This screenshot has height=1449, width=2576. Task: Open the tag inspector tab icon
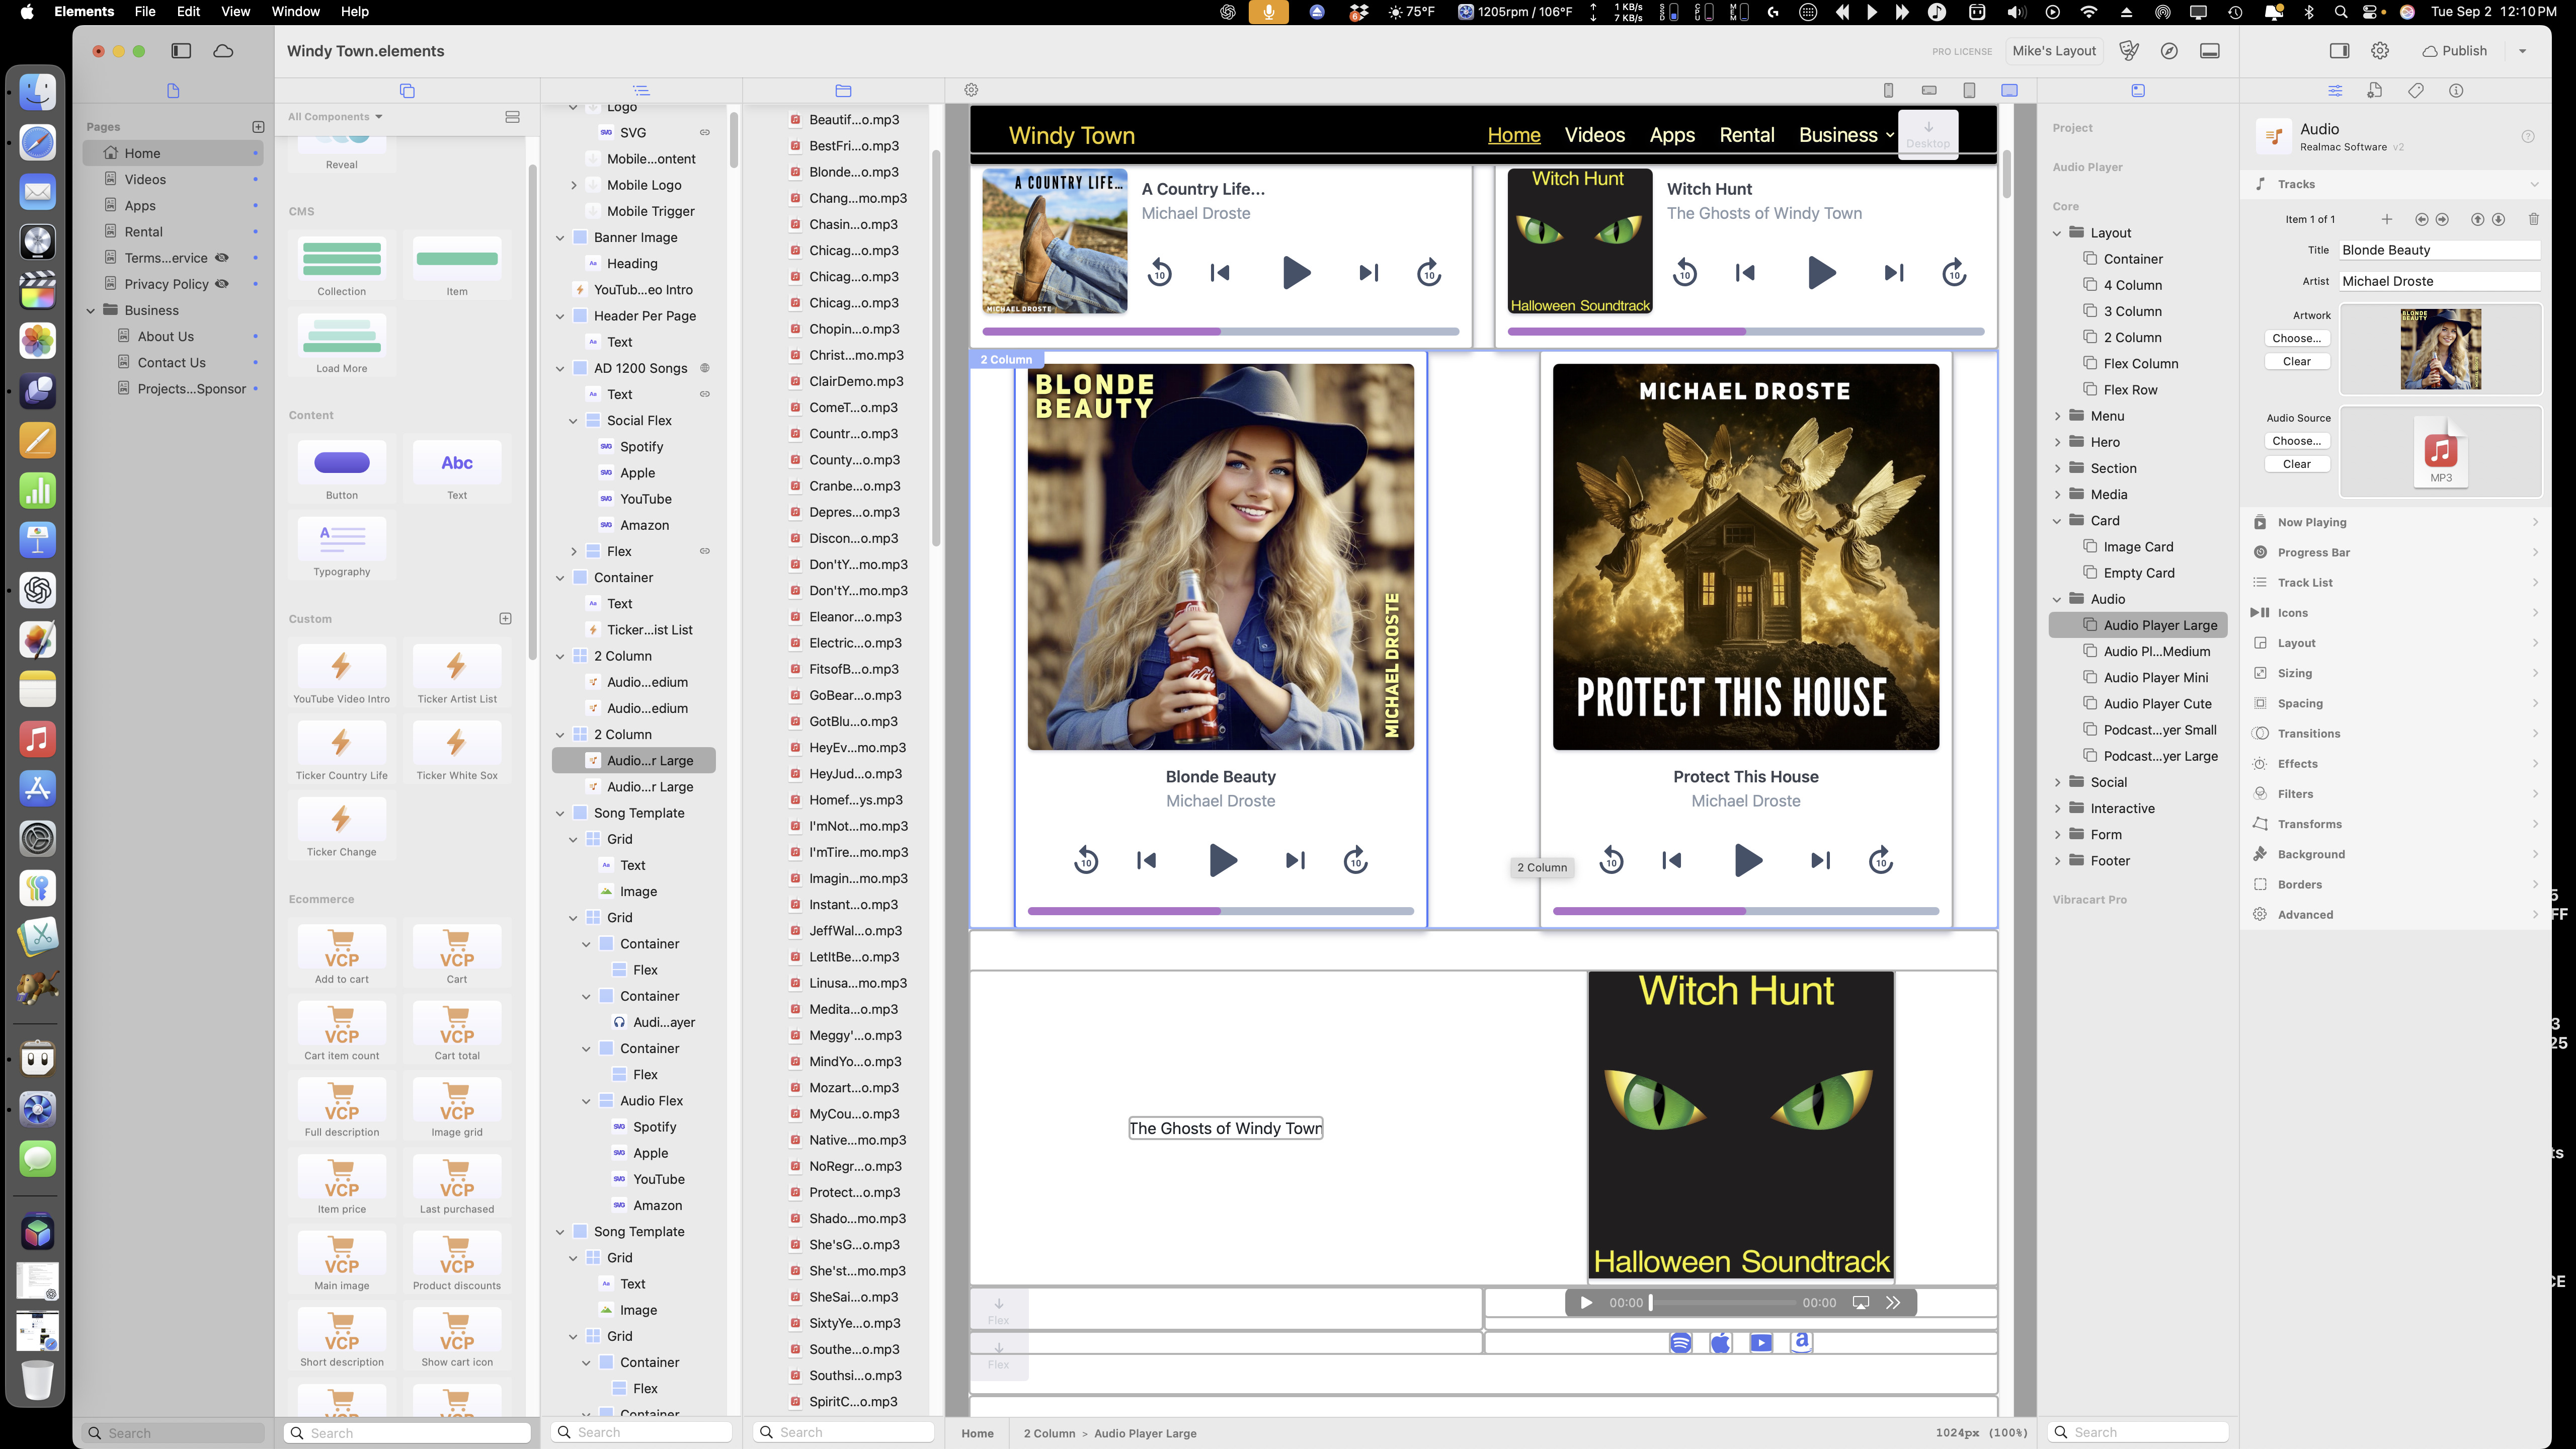[2415, 90]
